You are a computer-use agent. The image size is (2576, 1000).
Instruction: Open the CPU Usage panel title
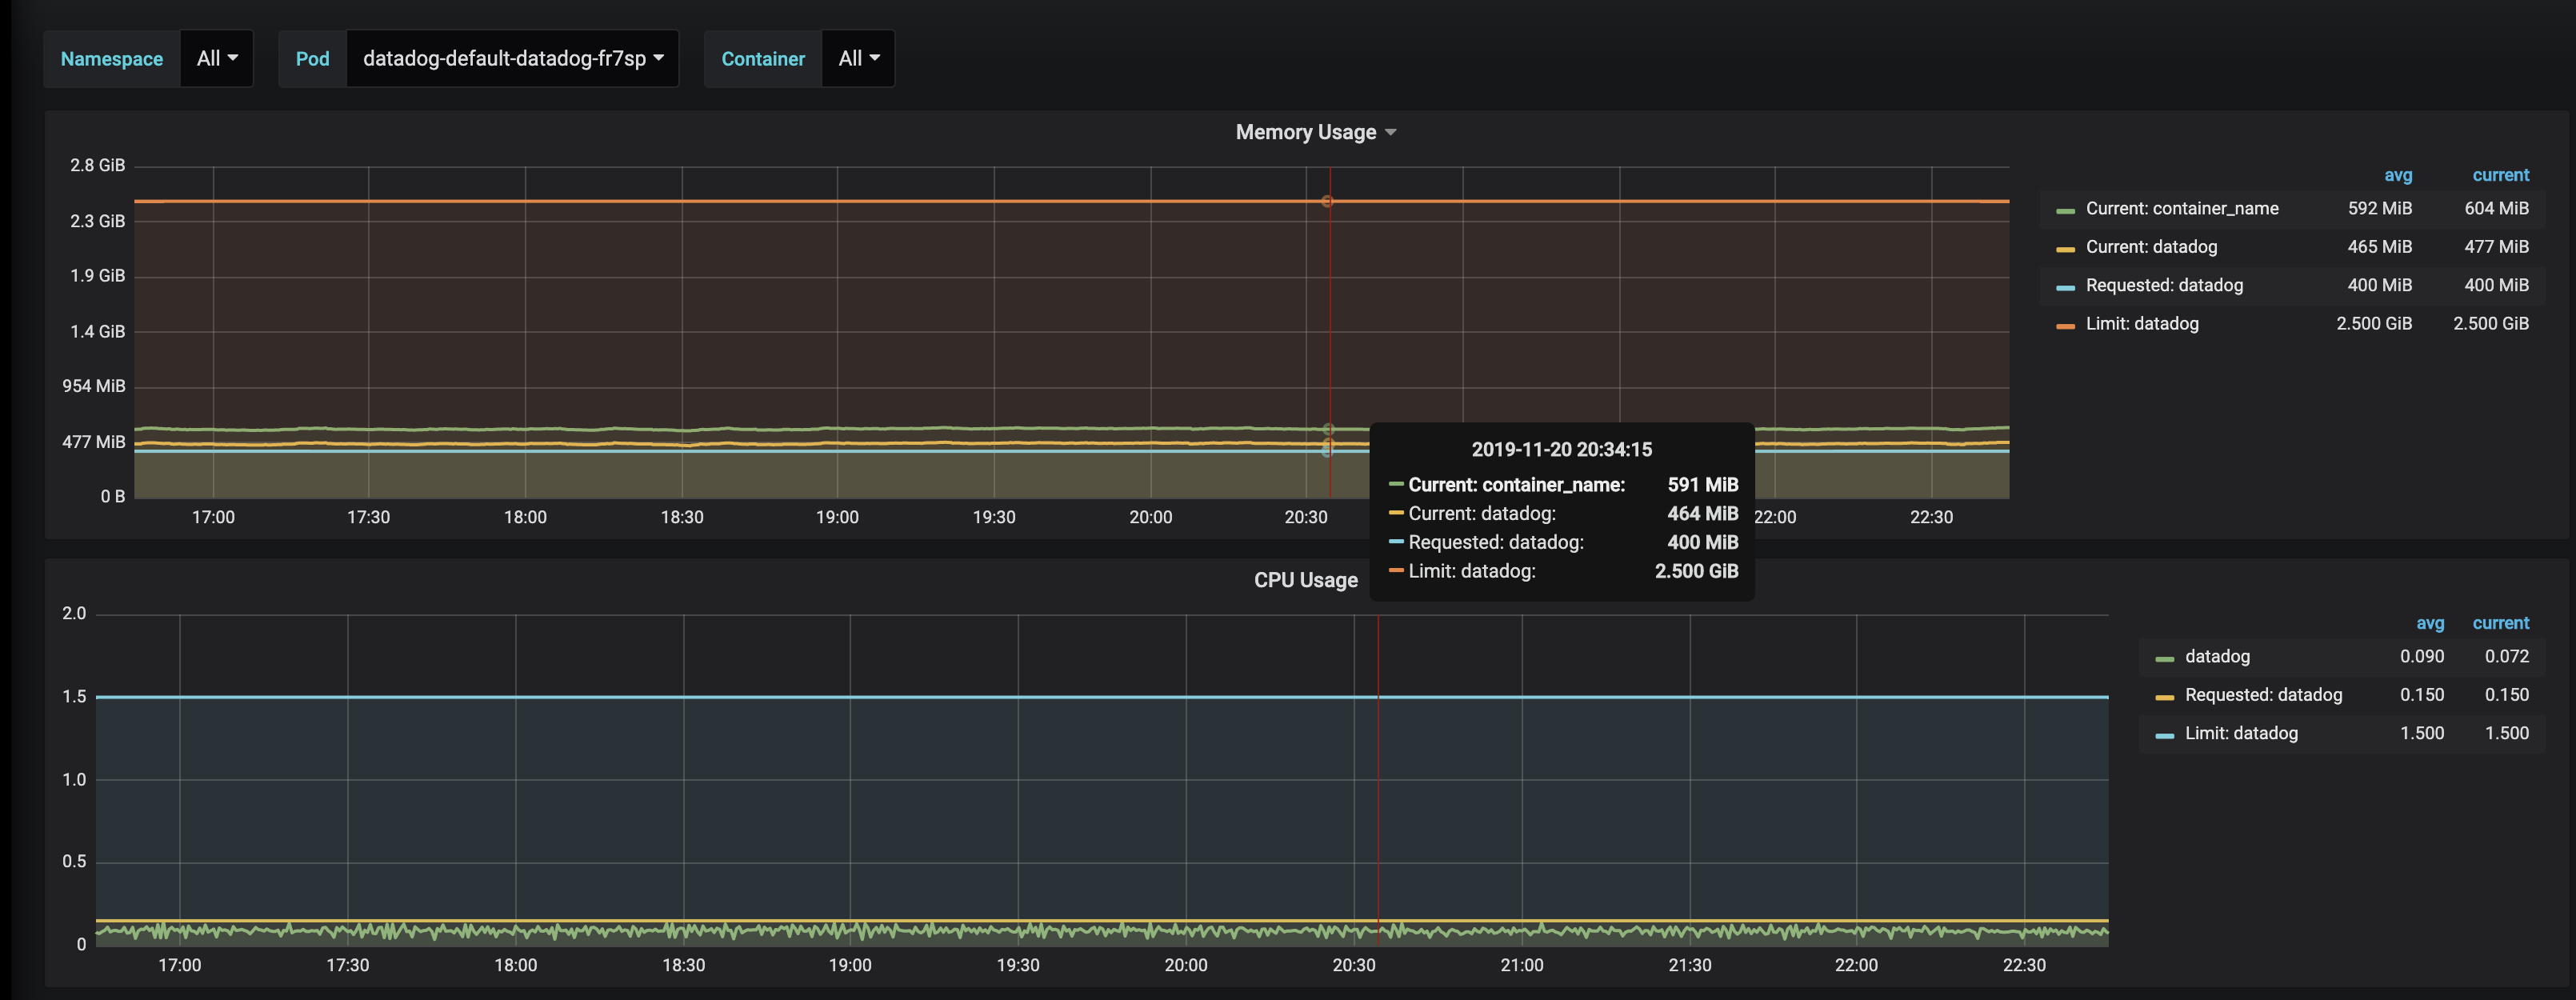(x=1305, y=580)
